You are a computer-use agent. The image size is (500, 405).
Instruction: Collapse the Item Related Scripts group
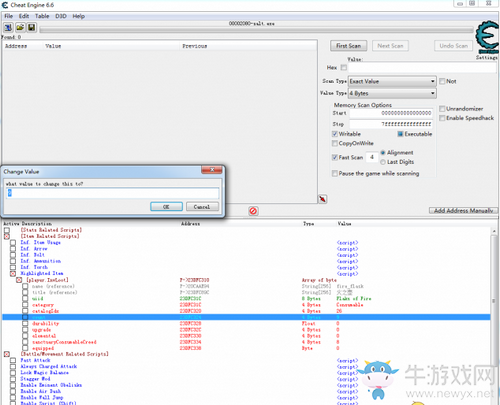click(x=7, y=236)
